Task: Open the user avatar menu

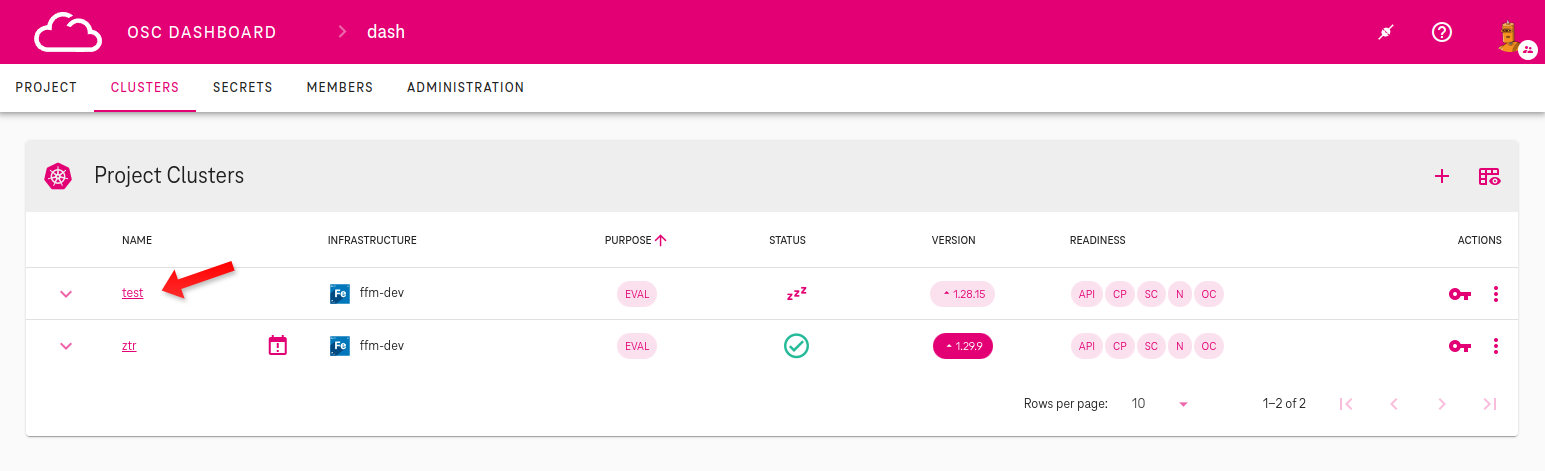Action: pos(1510,34)
